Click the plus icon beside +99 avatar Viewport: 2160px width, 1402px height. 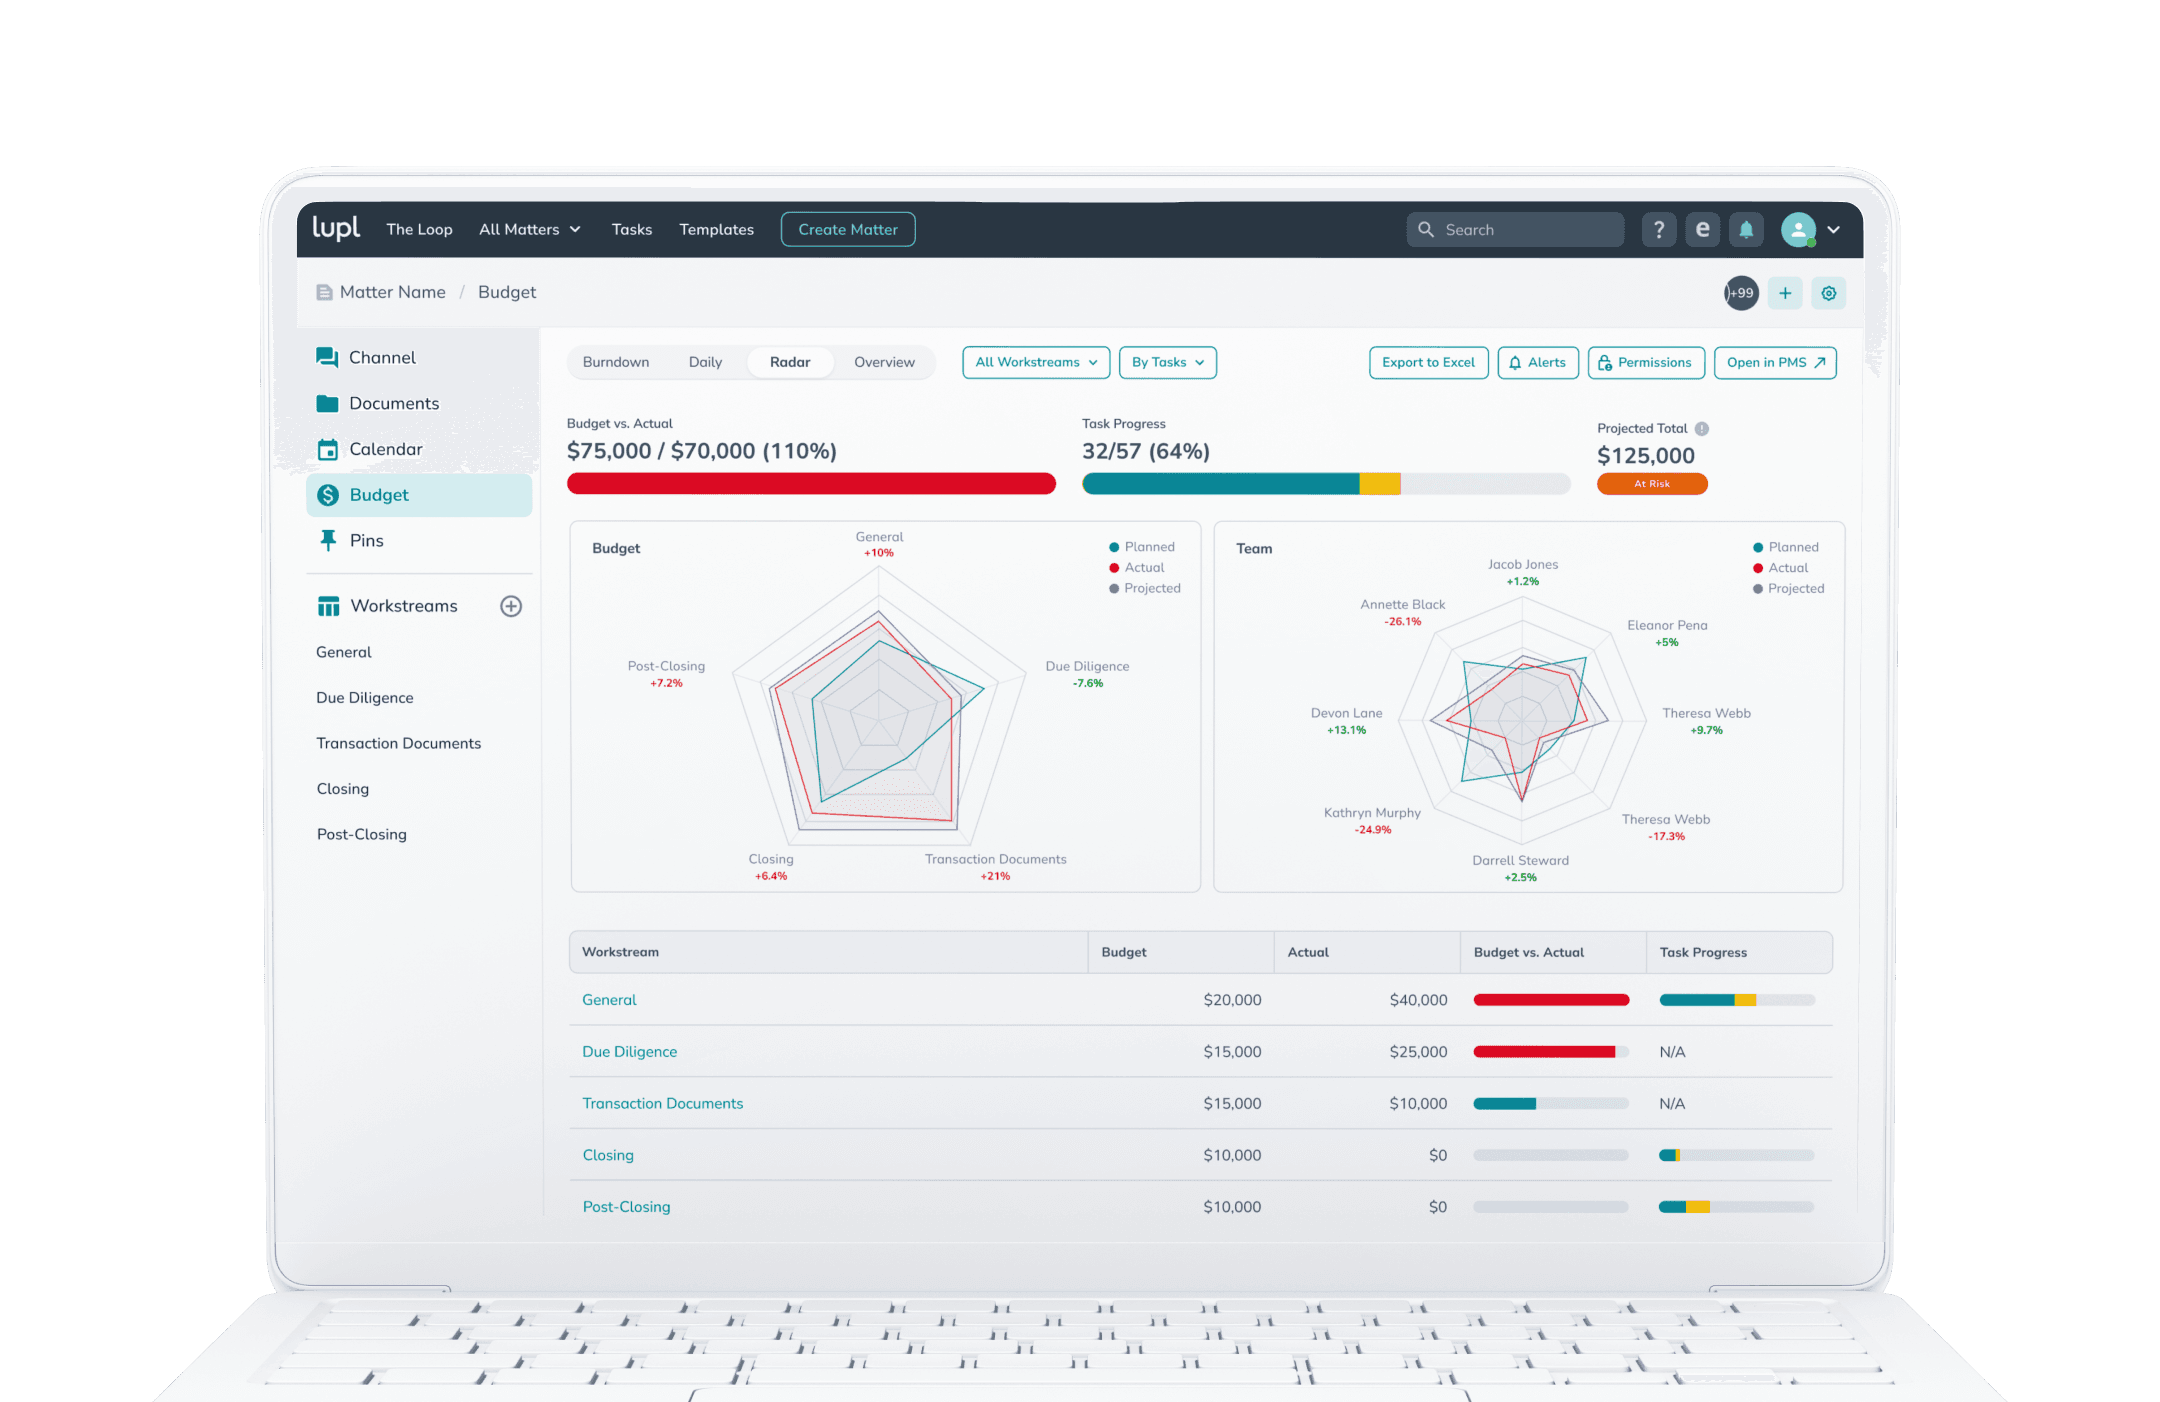click(x=1785, y=293)
